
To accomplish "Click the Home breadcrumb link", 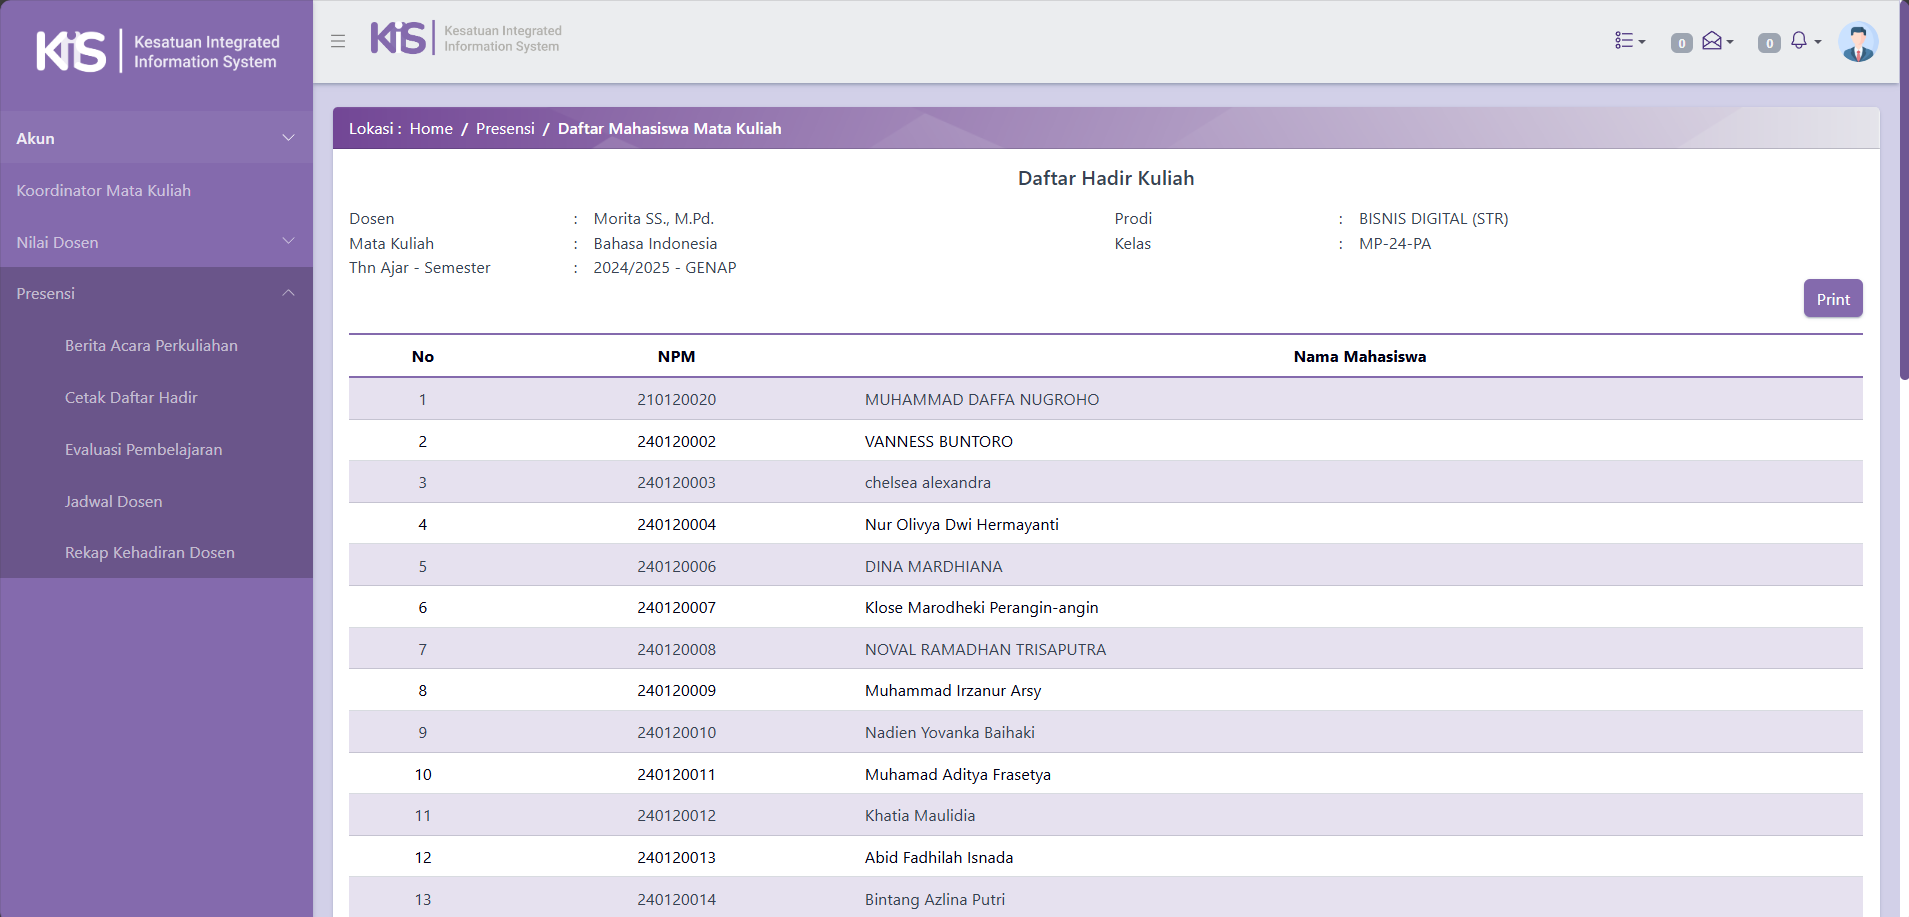I will click(431, 128).
